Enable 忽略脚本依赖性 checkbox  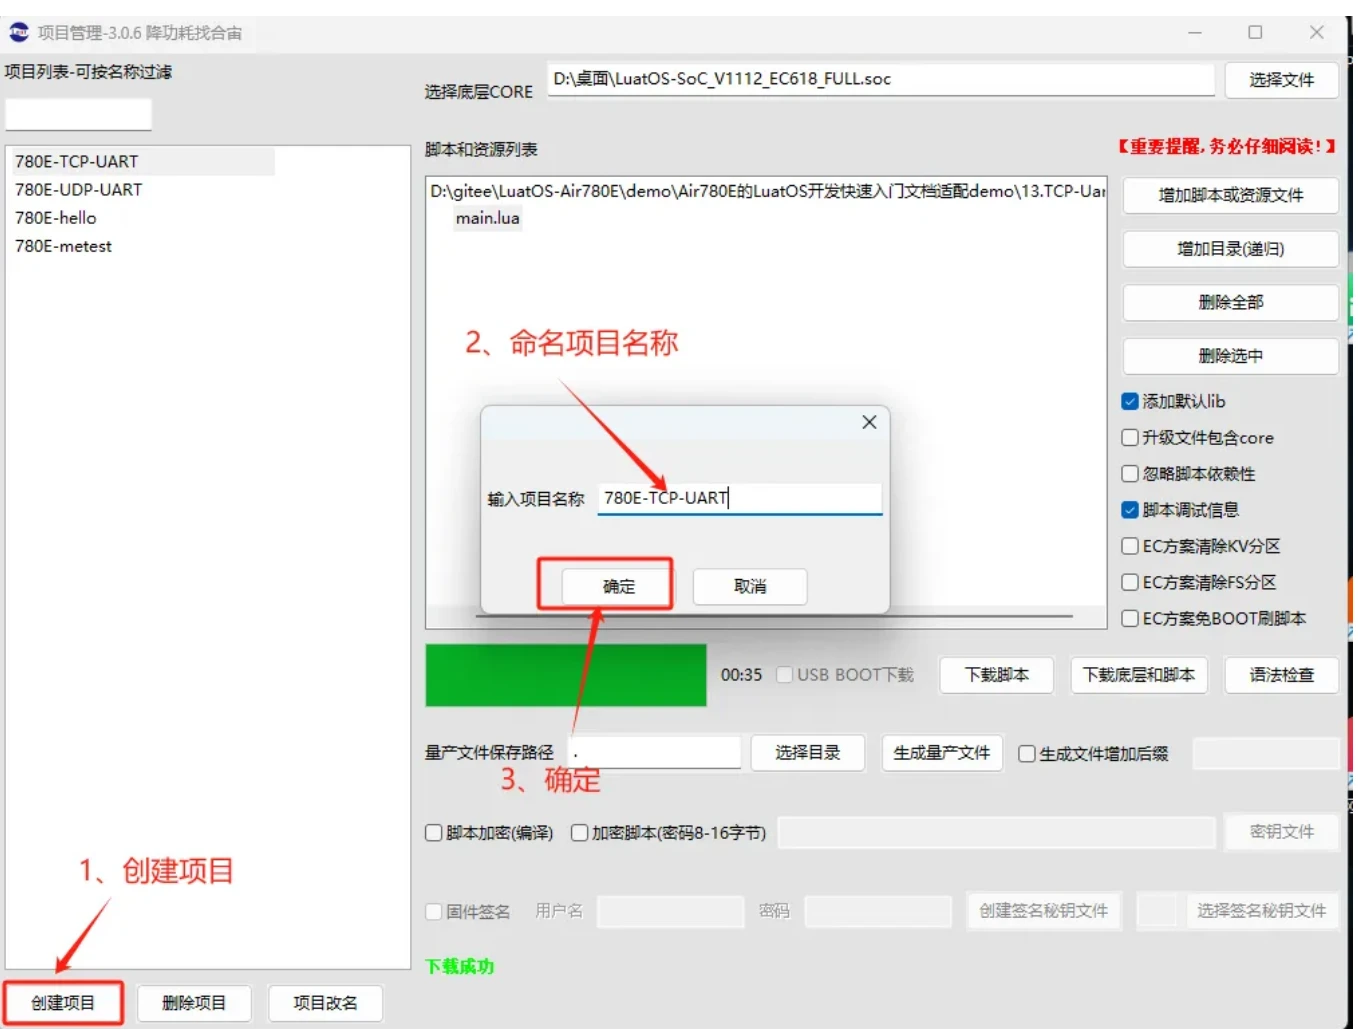pyautogui.click(x=1130, y=473)
